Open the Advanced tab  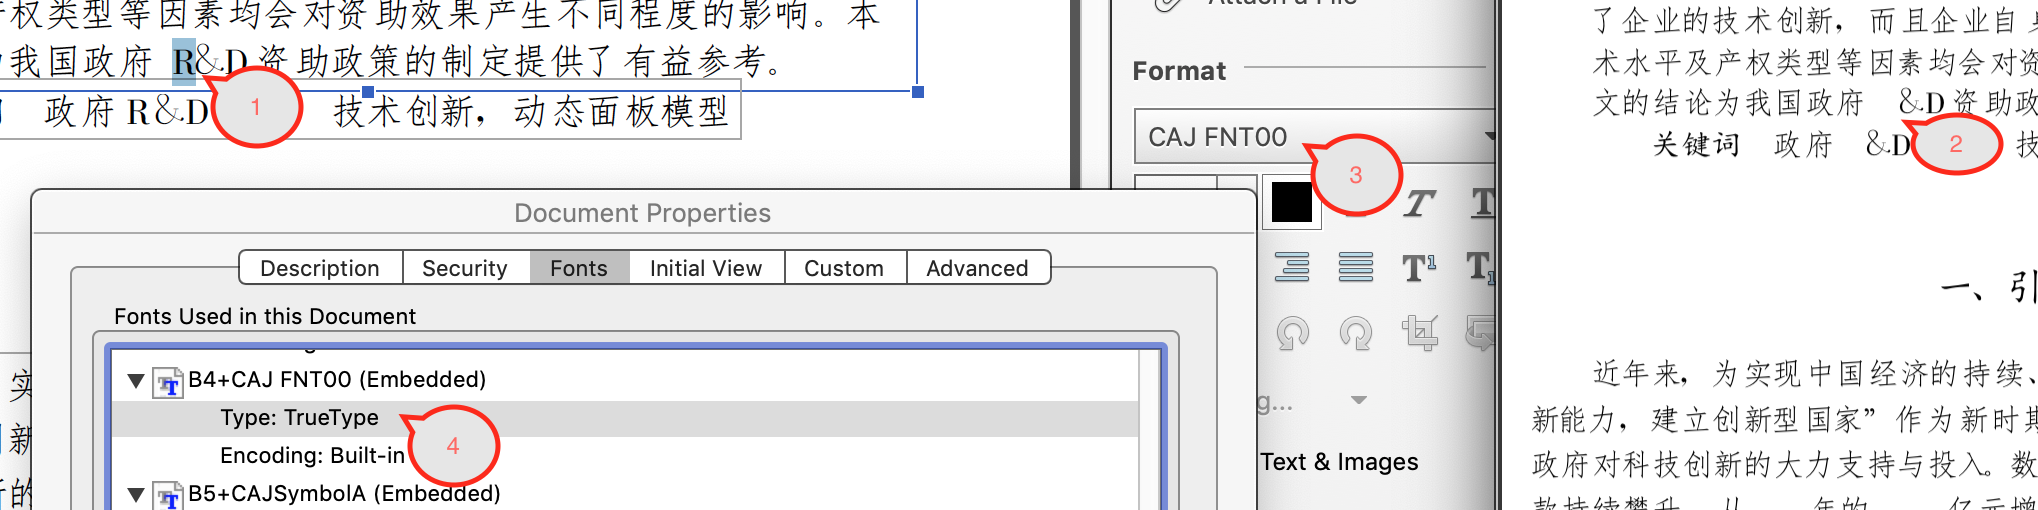pyautogui.click(x=977, y=268)
